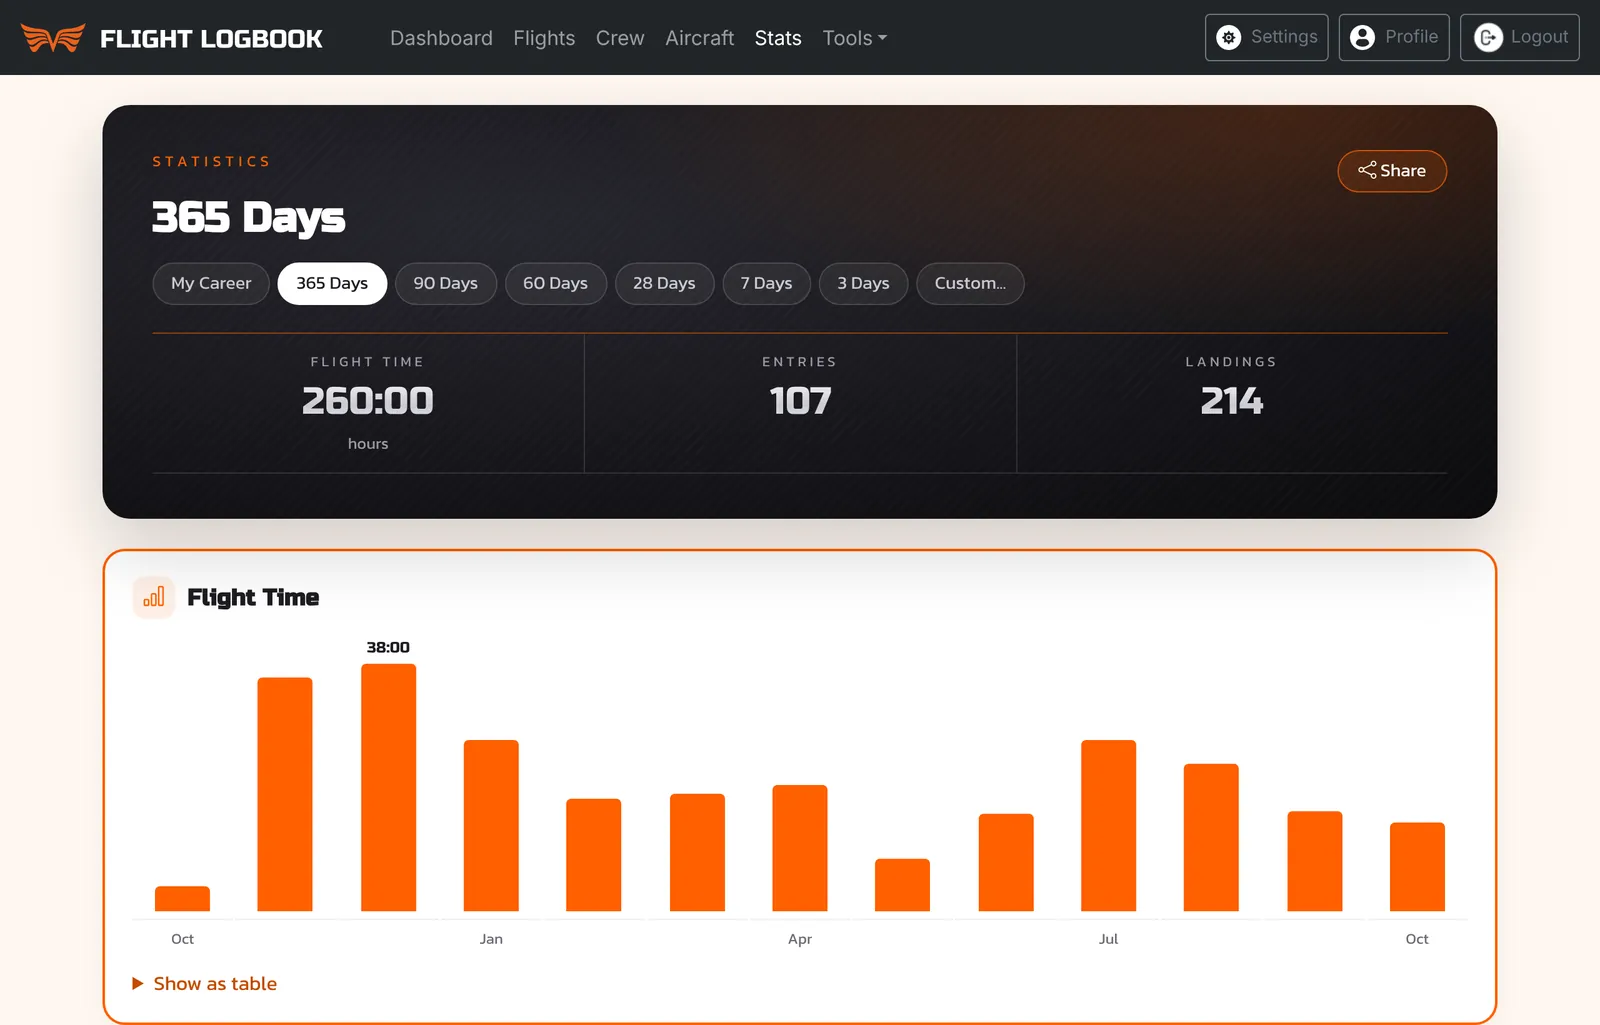
Task: Click the Settings gear icon
Action: [x=1229, y=37]
